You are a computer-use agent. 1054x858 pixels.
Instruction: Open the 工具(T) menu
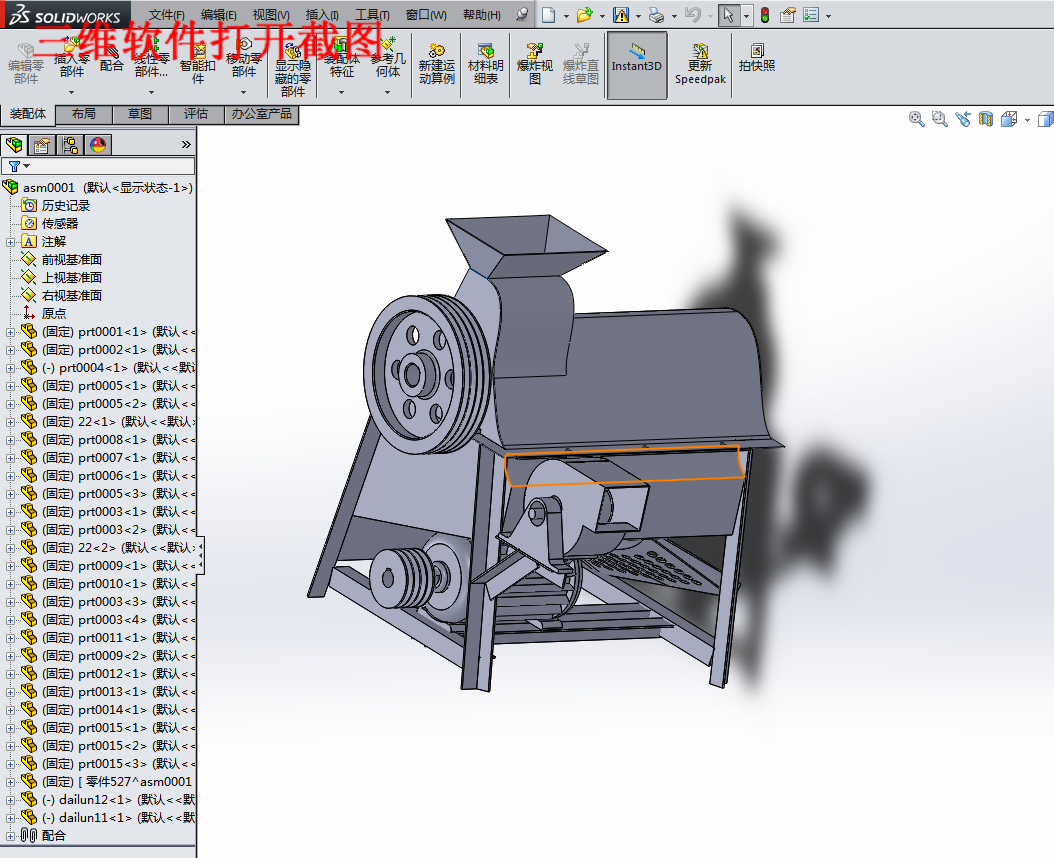pyautogui.click(x=372, y=15)
